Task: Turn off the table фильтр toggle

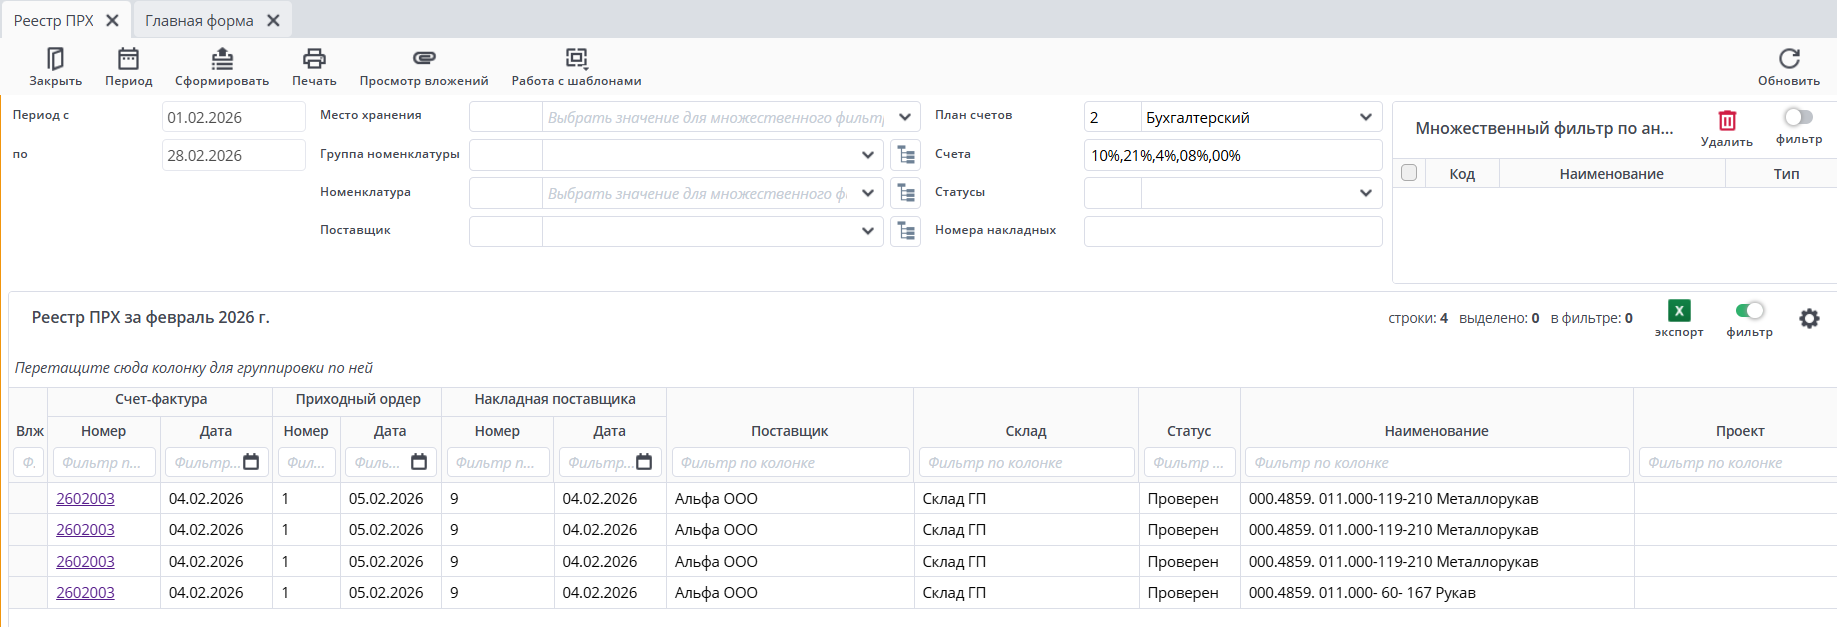Action: pos(1749,311)
